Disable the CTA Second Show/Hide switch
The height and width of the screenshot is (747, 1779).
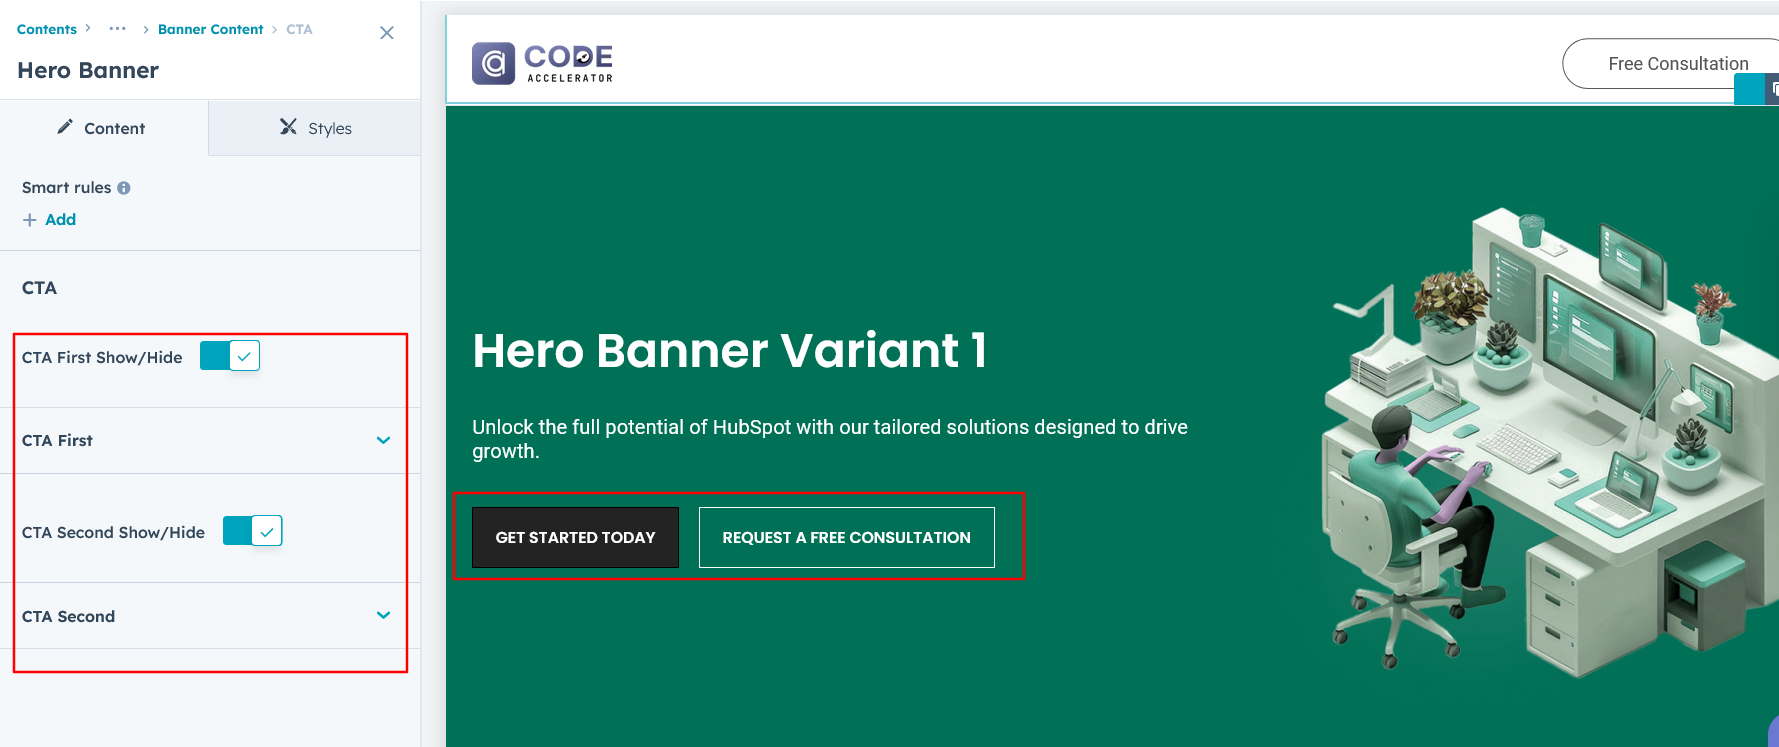(252, 531)
